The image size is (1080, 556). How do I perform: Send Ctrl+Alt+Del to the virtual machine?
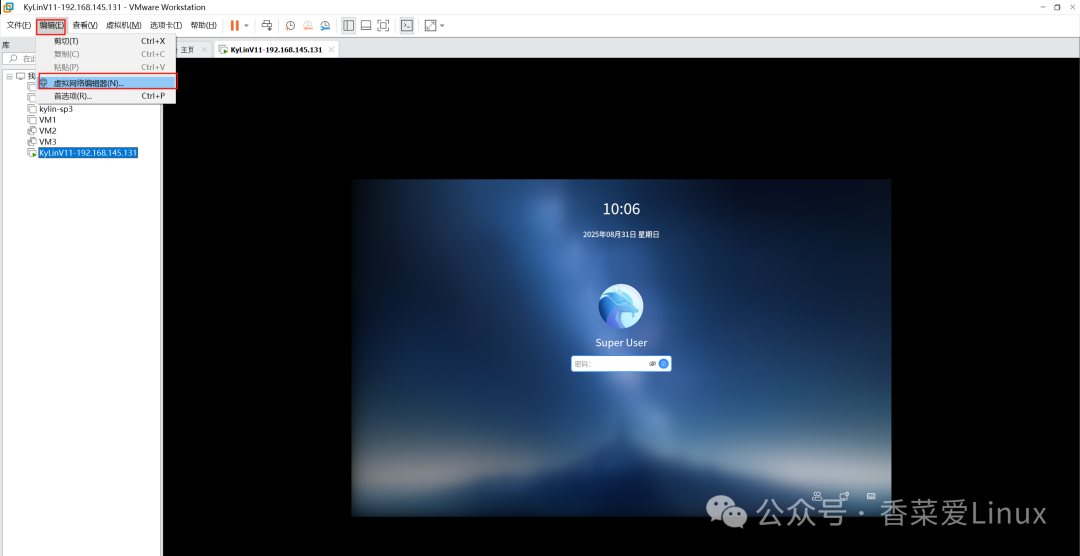coord(267,25)
